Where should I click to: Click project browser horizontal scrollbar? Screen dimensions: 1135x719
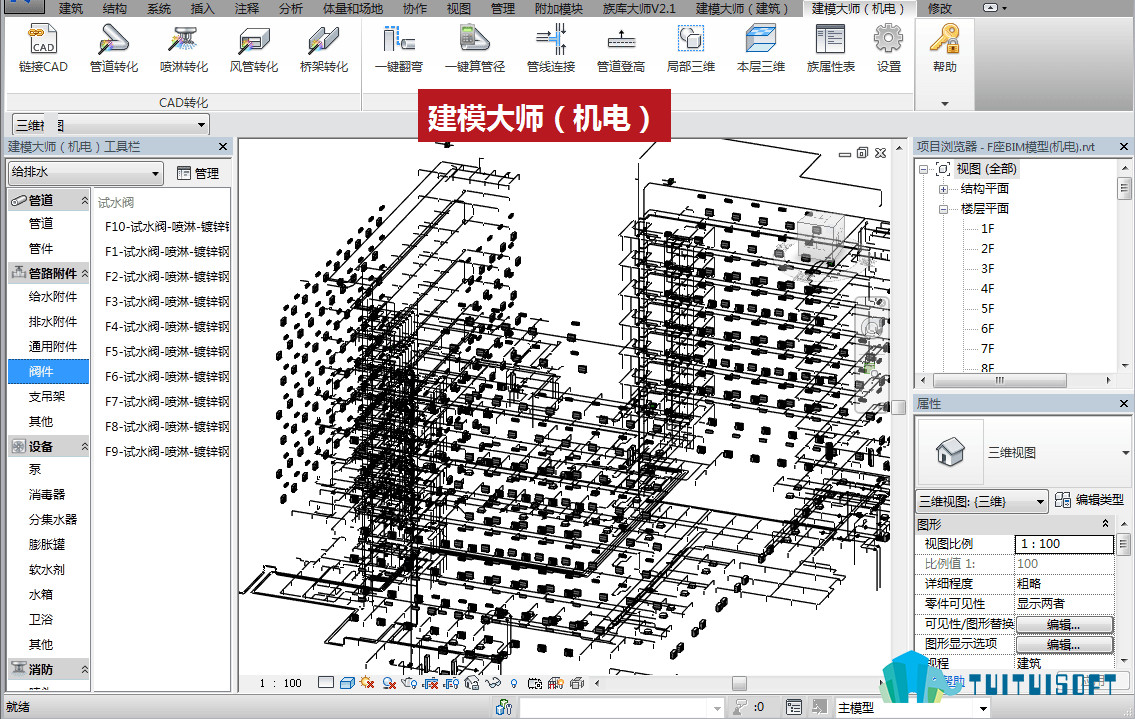[x=999, y=380]
